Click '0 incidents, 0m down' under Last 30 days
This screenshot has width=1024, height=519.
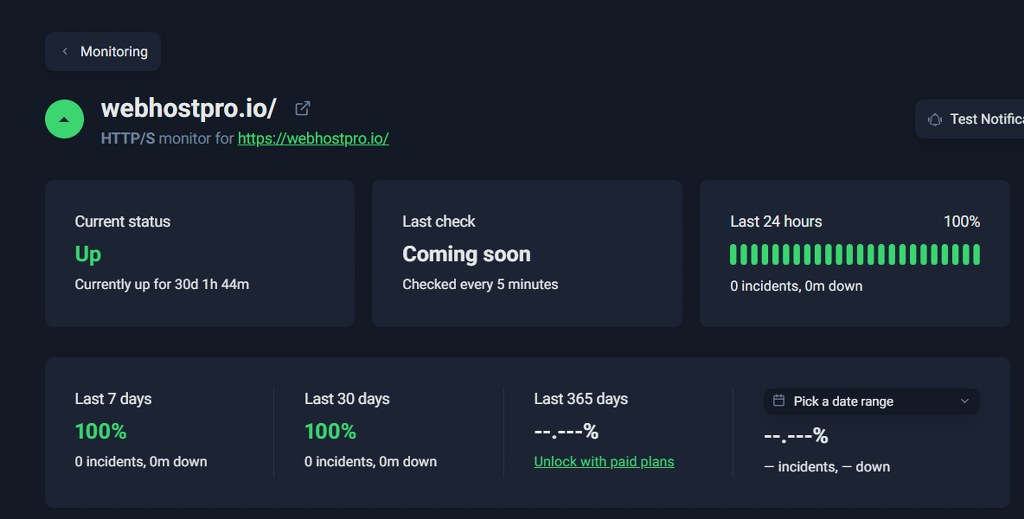[x=370, y=462]
